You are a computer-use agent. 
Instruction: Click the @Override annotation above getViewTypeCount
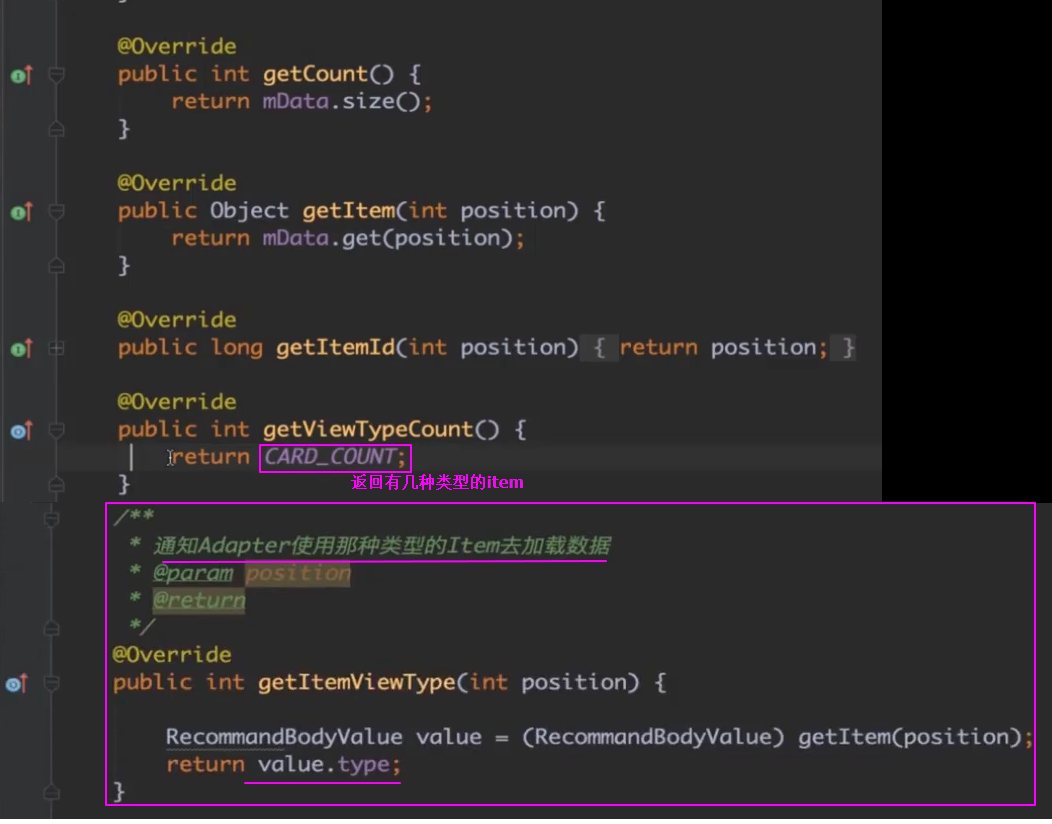(x=176, y=401)
